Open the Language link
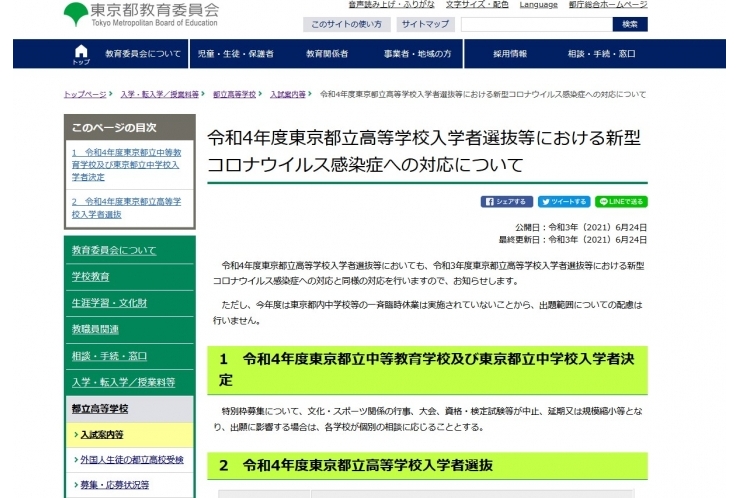Image resolution: width=740 pixels, height=498 pixels. coord(538,5)
